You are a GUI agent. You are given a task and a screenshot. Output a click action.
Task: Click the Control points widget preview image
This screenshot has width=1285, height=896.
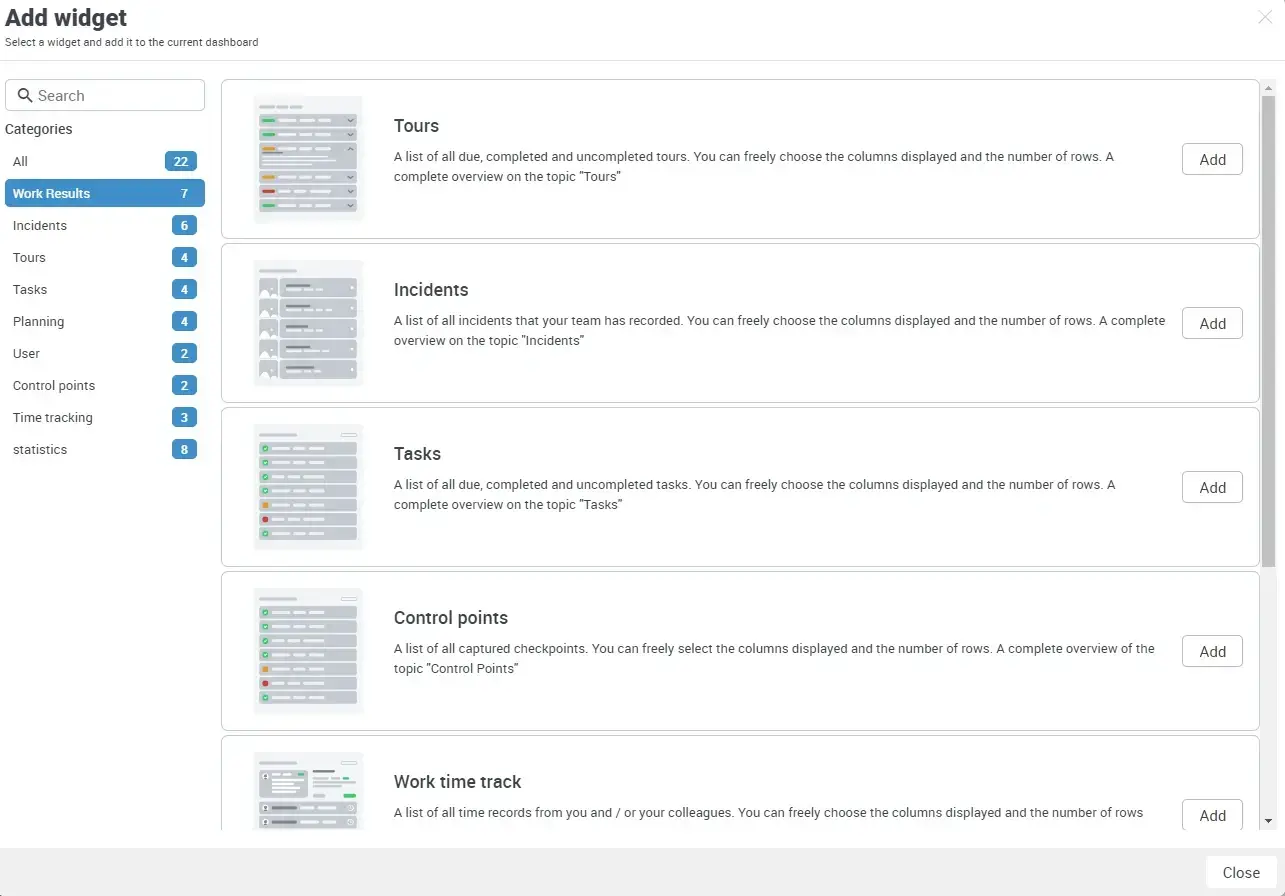(x=308, y=649)
